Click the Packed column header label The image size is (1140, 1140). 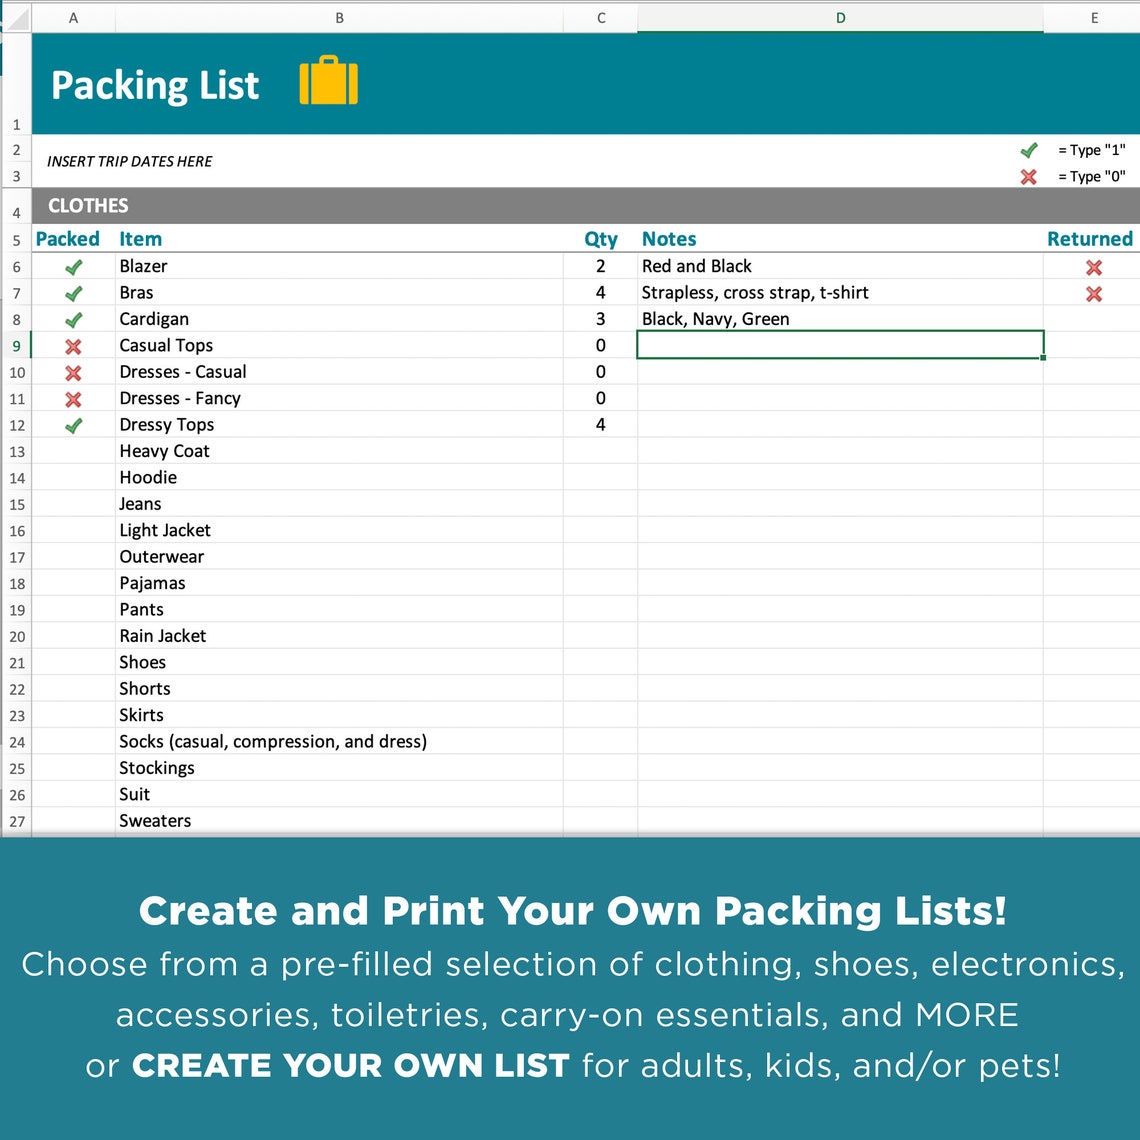pos(67,239)
